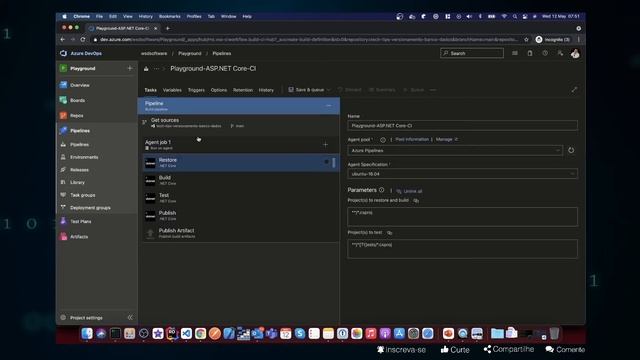The width and height of the screenshot is (640, 360).
Task: Click the link icon beside Project(s) to test
Action: [x=389, y=233]
